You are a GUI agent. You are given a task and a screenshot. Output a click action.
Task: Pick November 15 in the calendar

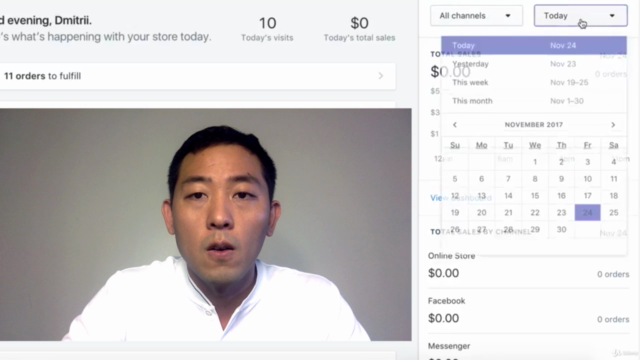point(535,196)
